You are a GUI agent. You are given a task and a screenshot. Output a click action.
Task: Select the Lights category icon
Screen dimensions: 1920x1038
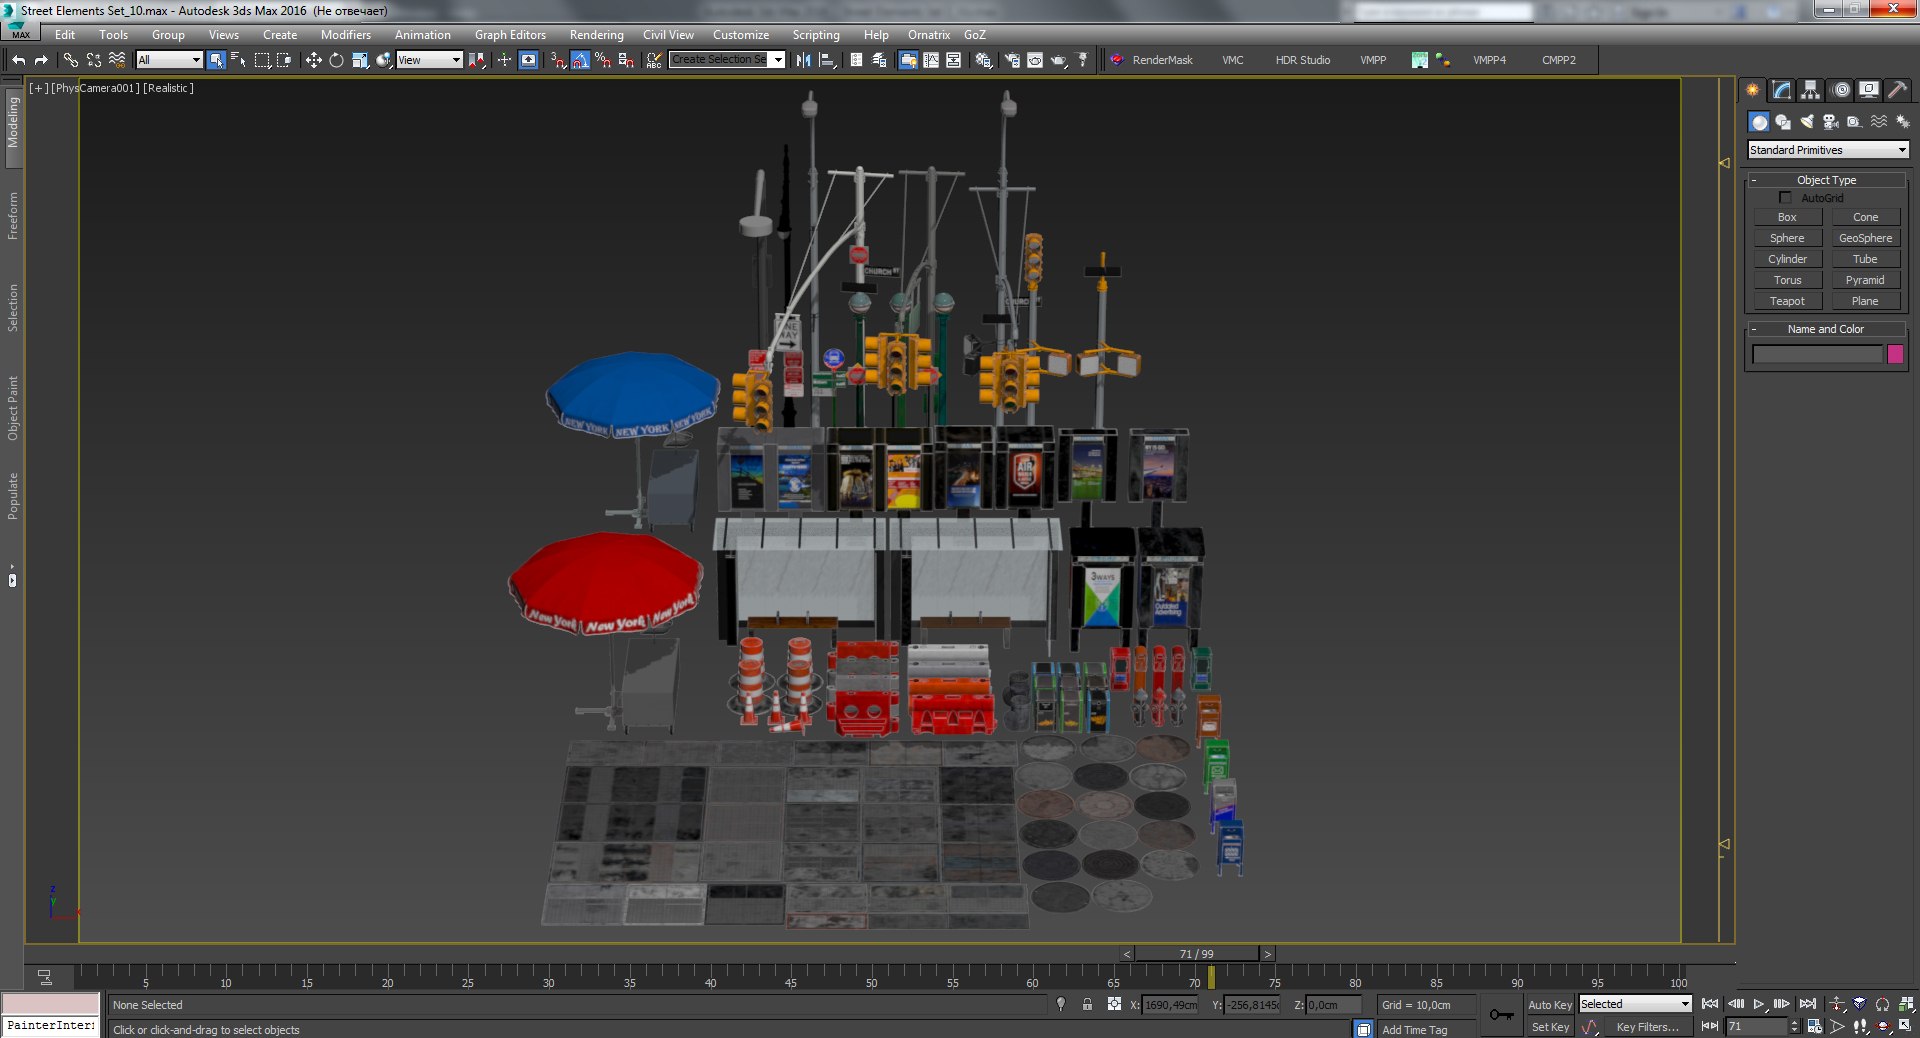click(x=1807, y=122)
